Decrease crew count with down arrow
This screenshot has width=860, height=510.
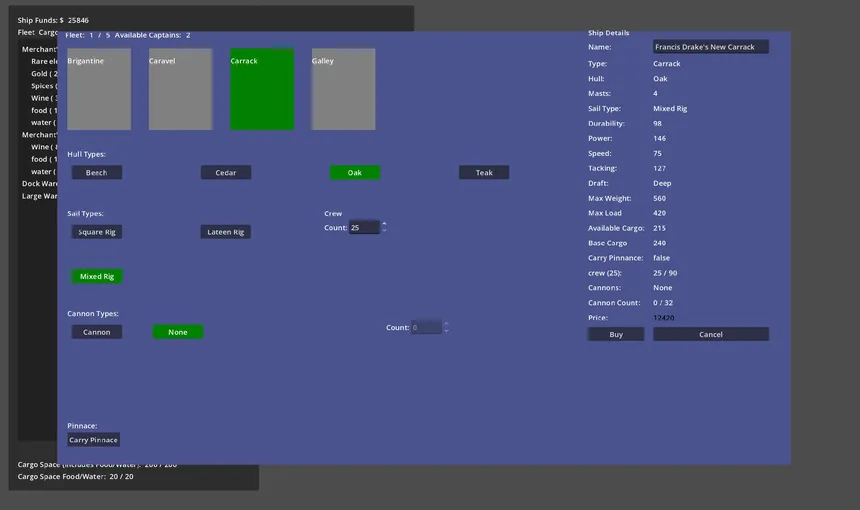(x=384, y=230)
